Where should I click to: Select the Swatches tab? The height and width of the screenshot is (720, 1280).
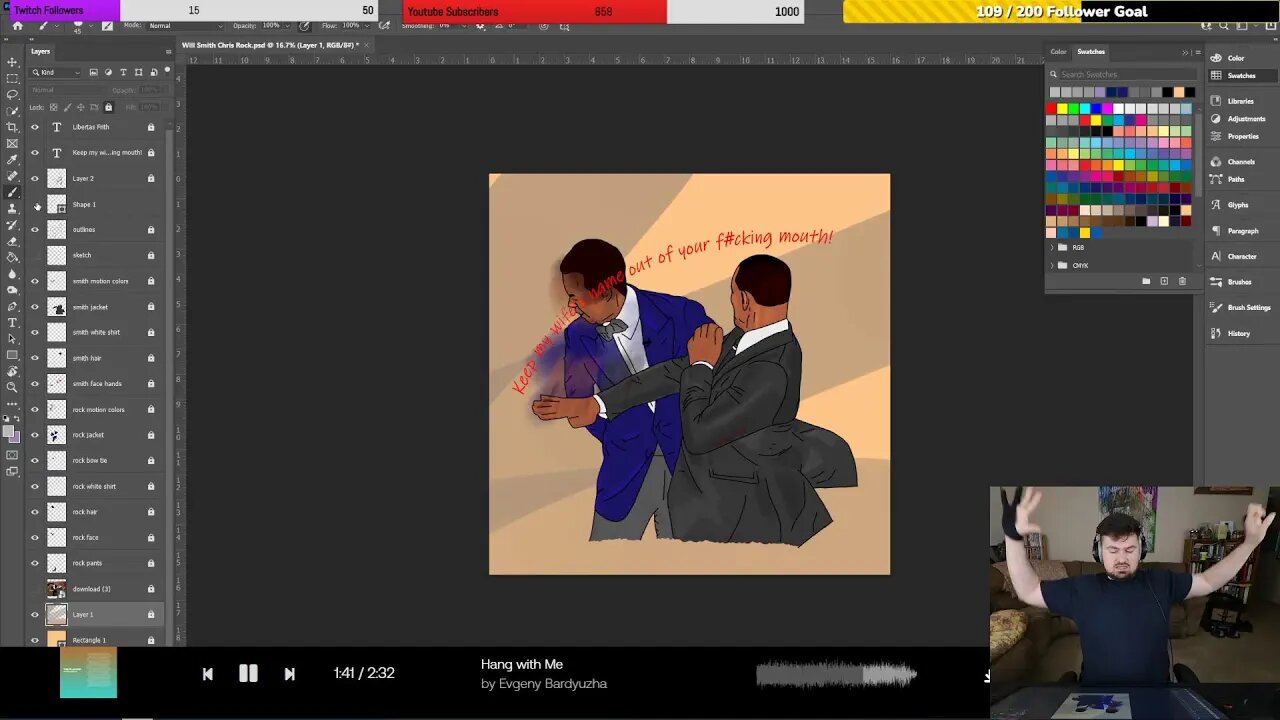click(x=1091, y=52)
